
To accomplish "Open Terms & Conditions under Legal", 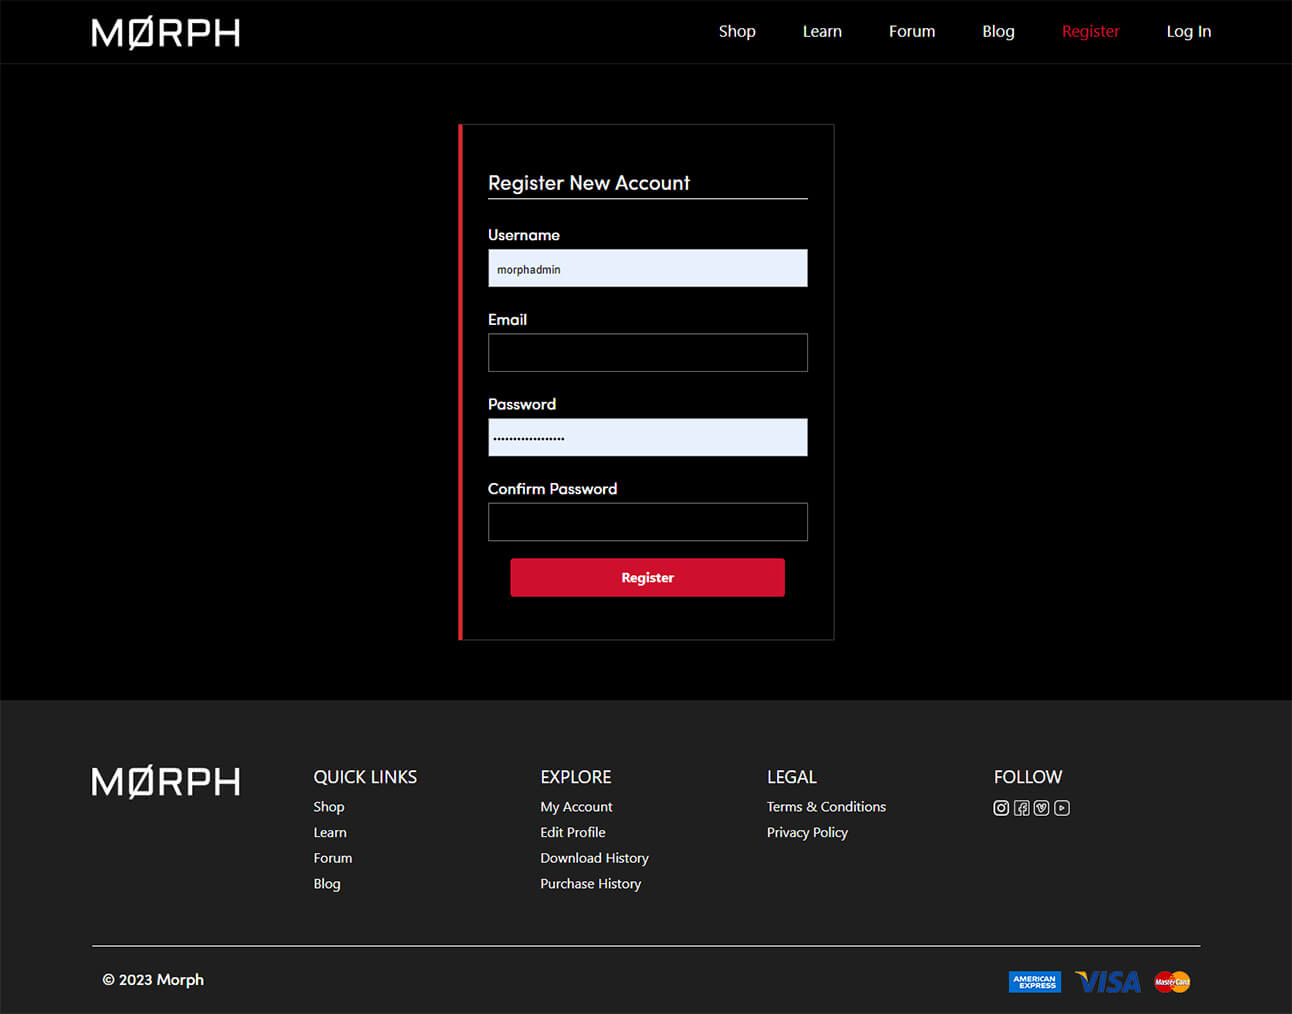I will tap(826, 807).
